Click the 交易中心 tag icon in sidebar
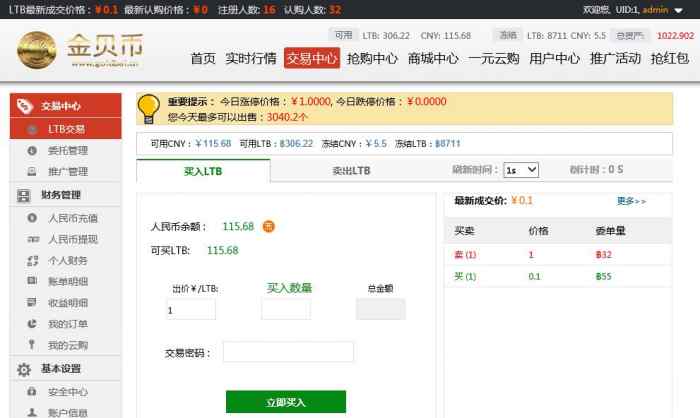700x418 pixels. [24, 106]
